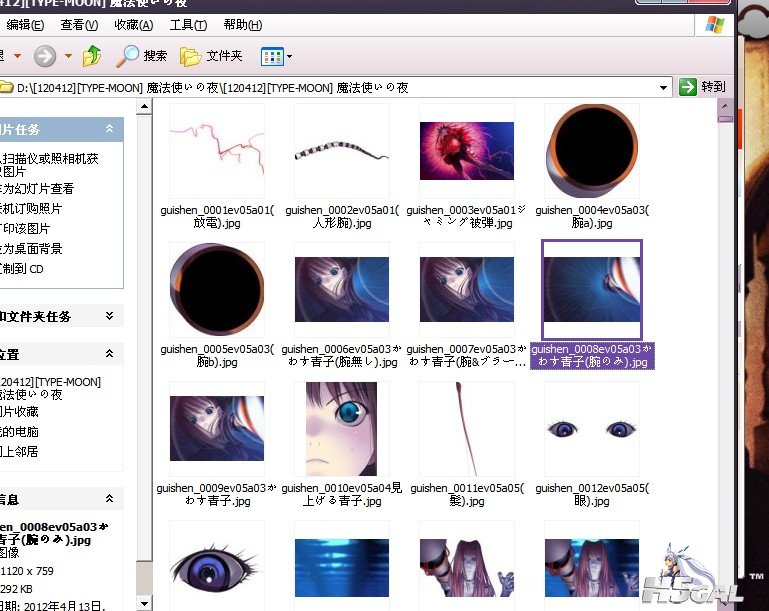The height and width of the screenshot is (611, 769).
Task: Click the copy to CD link
Action: [x=22, y=269]
